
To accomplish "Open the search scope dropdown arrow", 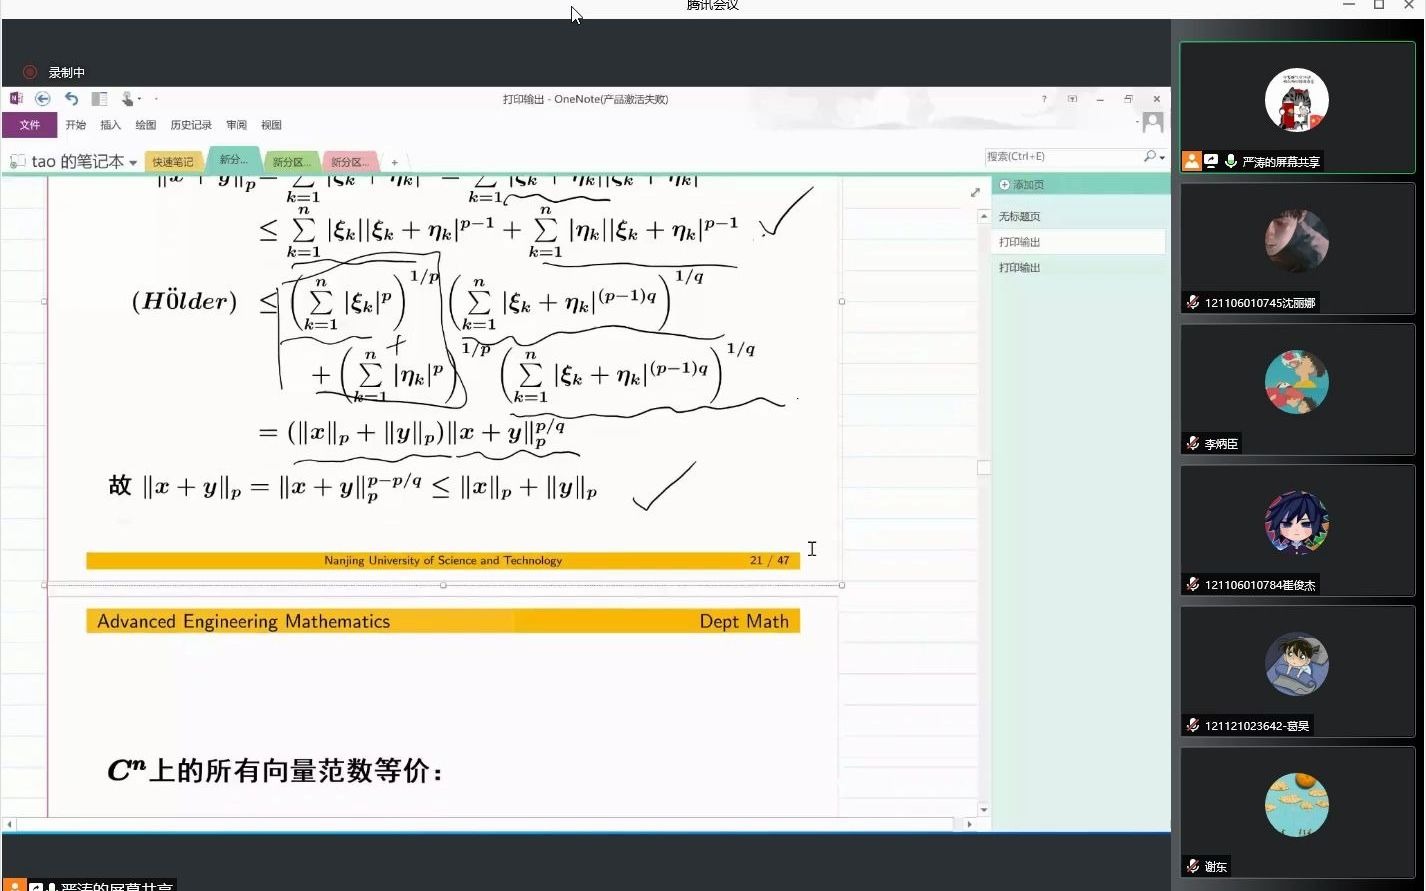I will click(x=1161, y=156).
